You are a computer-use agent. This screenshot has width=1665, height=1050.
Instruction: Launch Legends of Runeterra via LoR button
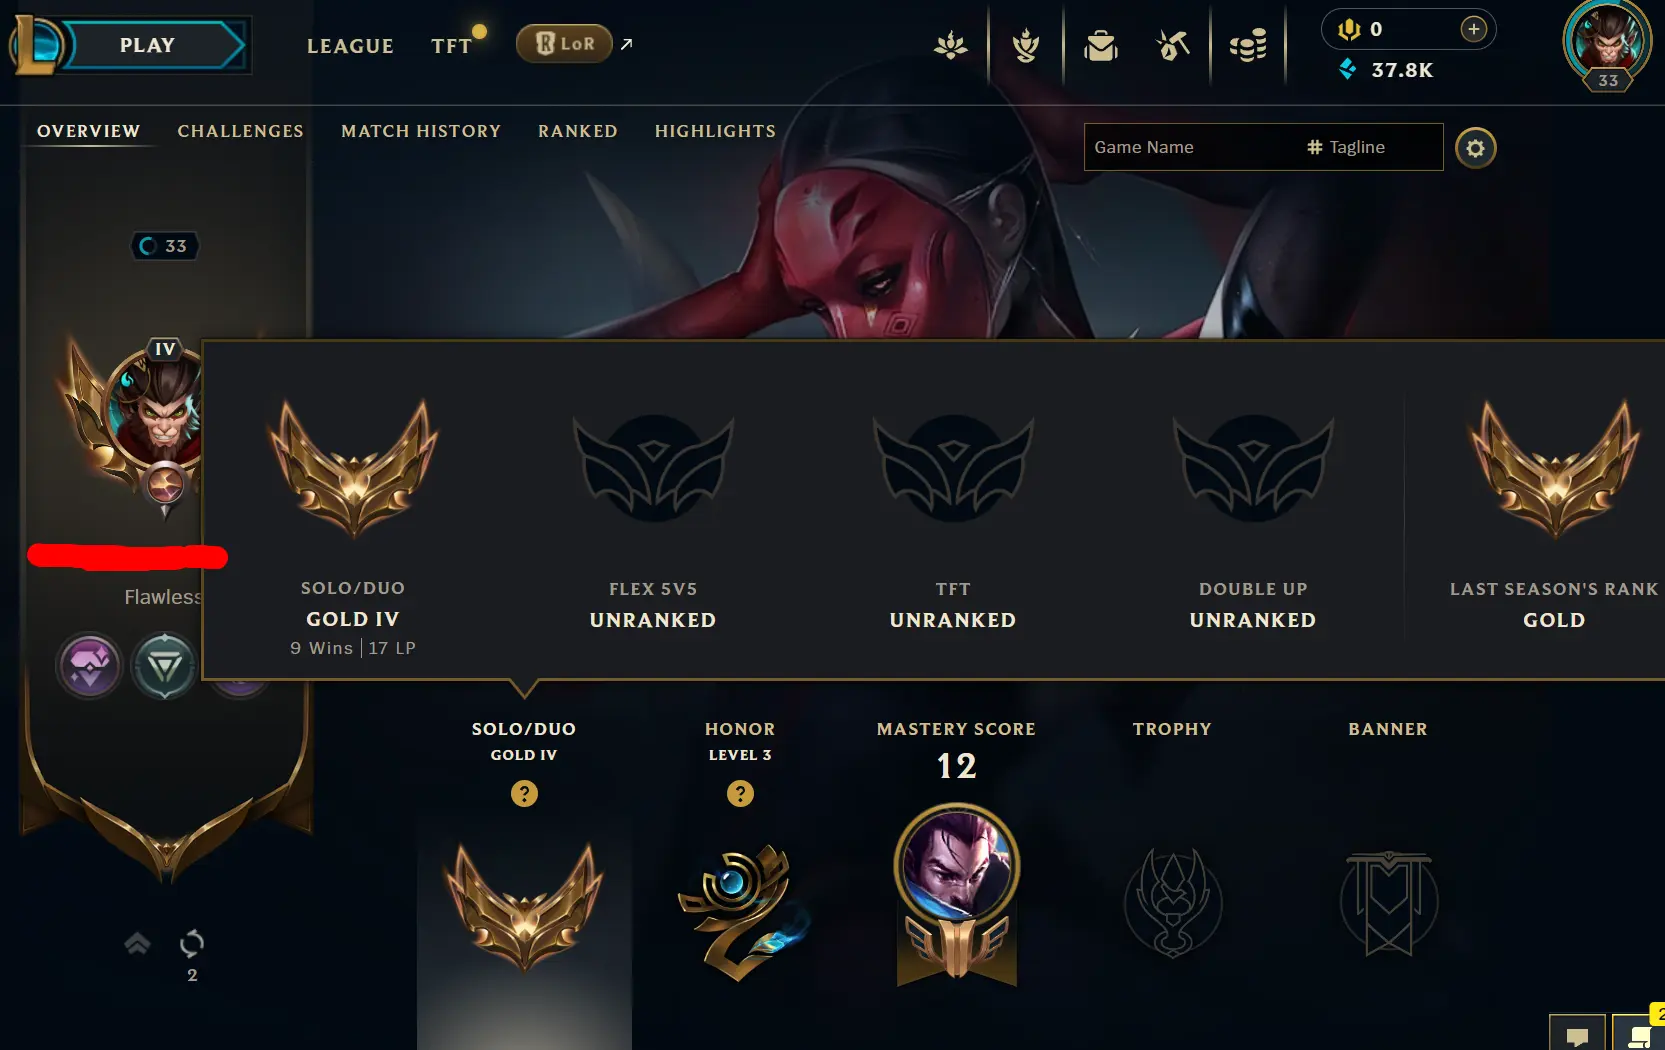point(565,44)
